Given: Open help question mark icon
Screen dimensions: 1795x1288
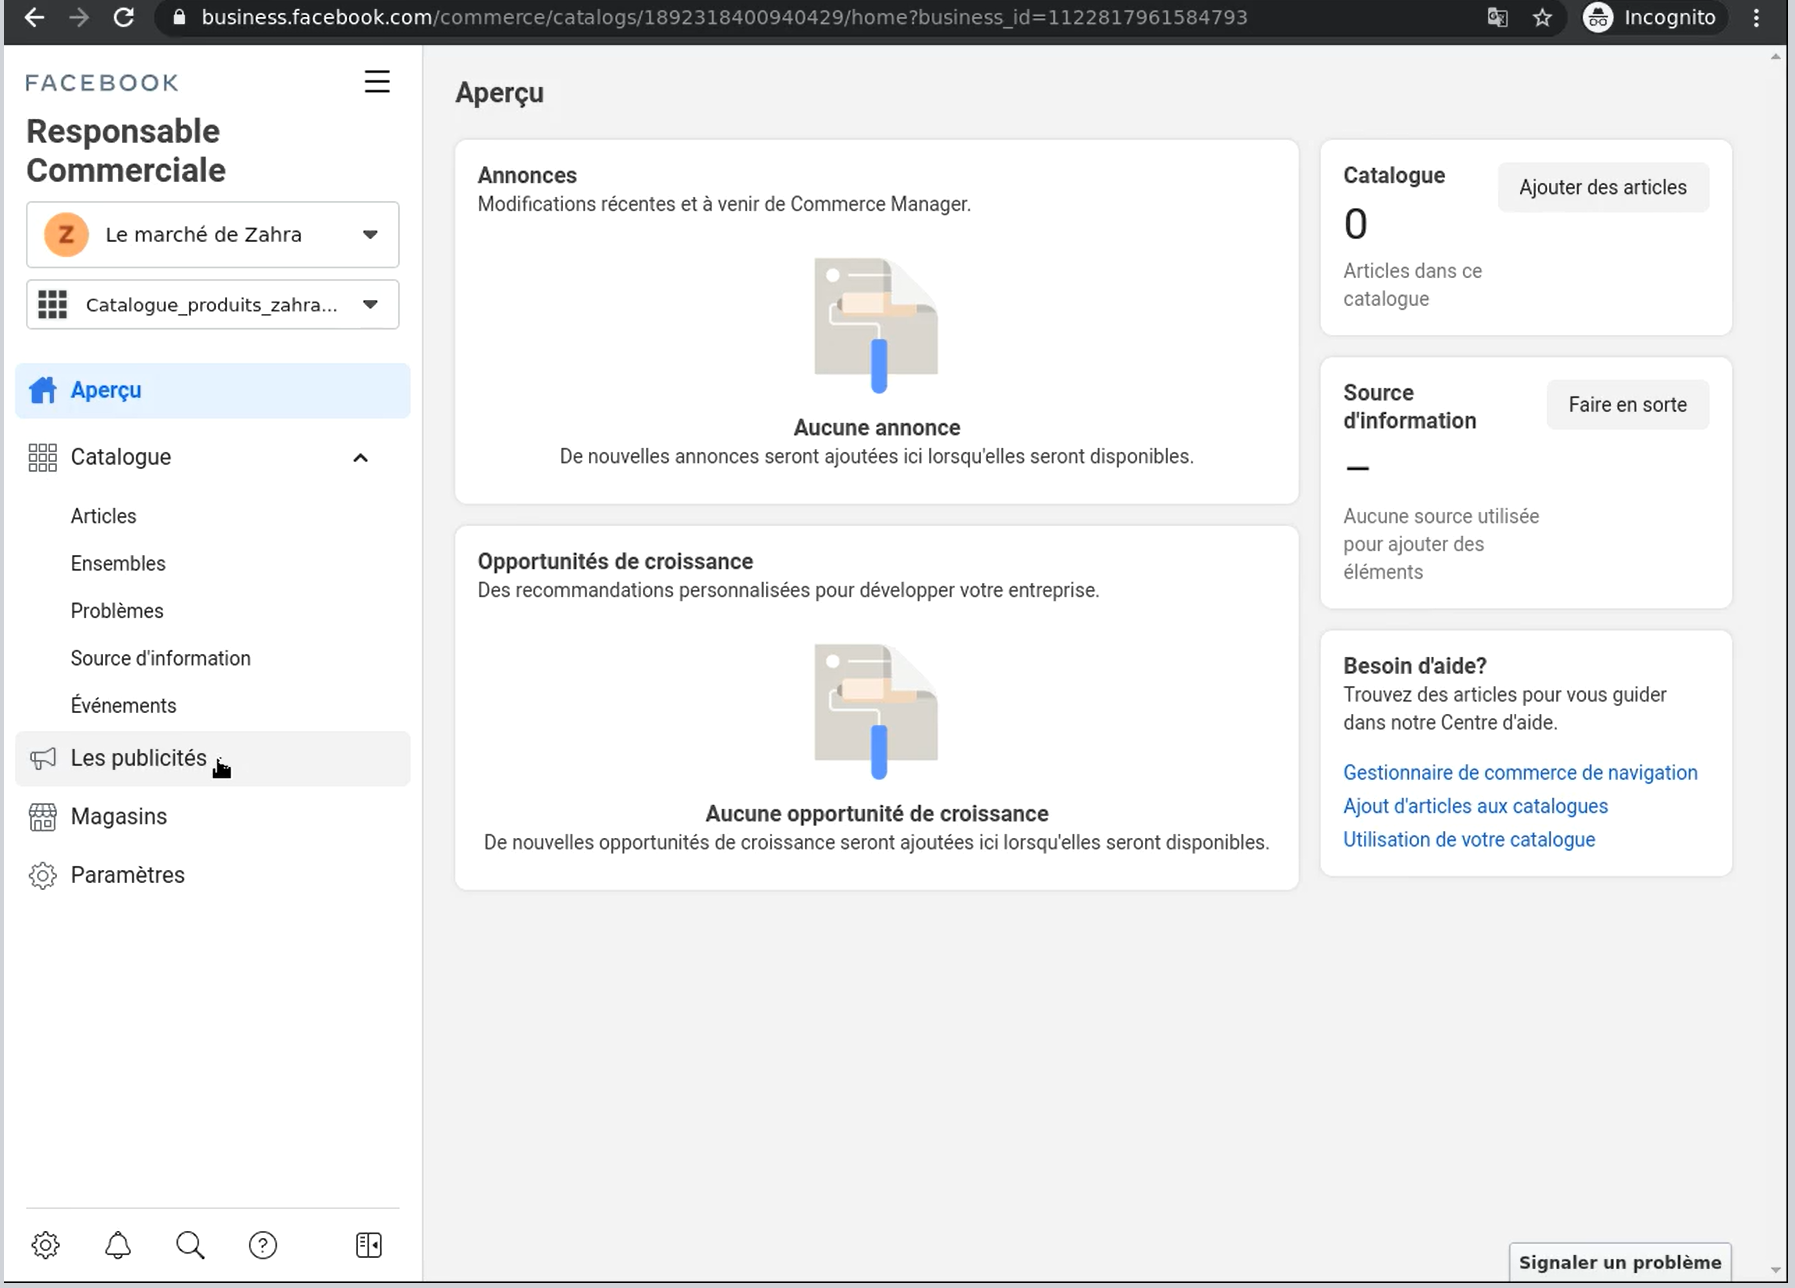Looking at the screenshot, I should (x=263, y=1245).
